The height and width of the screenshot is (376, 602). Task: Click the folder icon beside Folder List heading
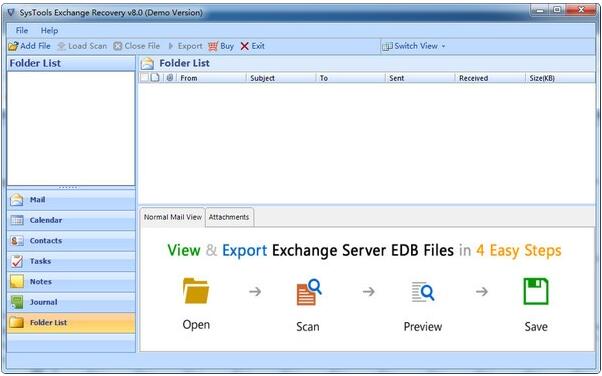point(147,63)
